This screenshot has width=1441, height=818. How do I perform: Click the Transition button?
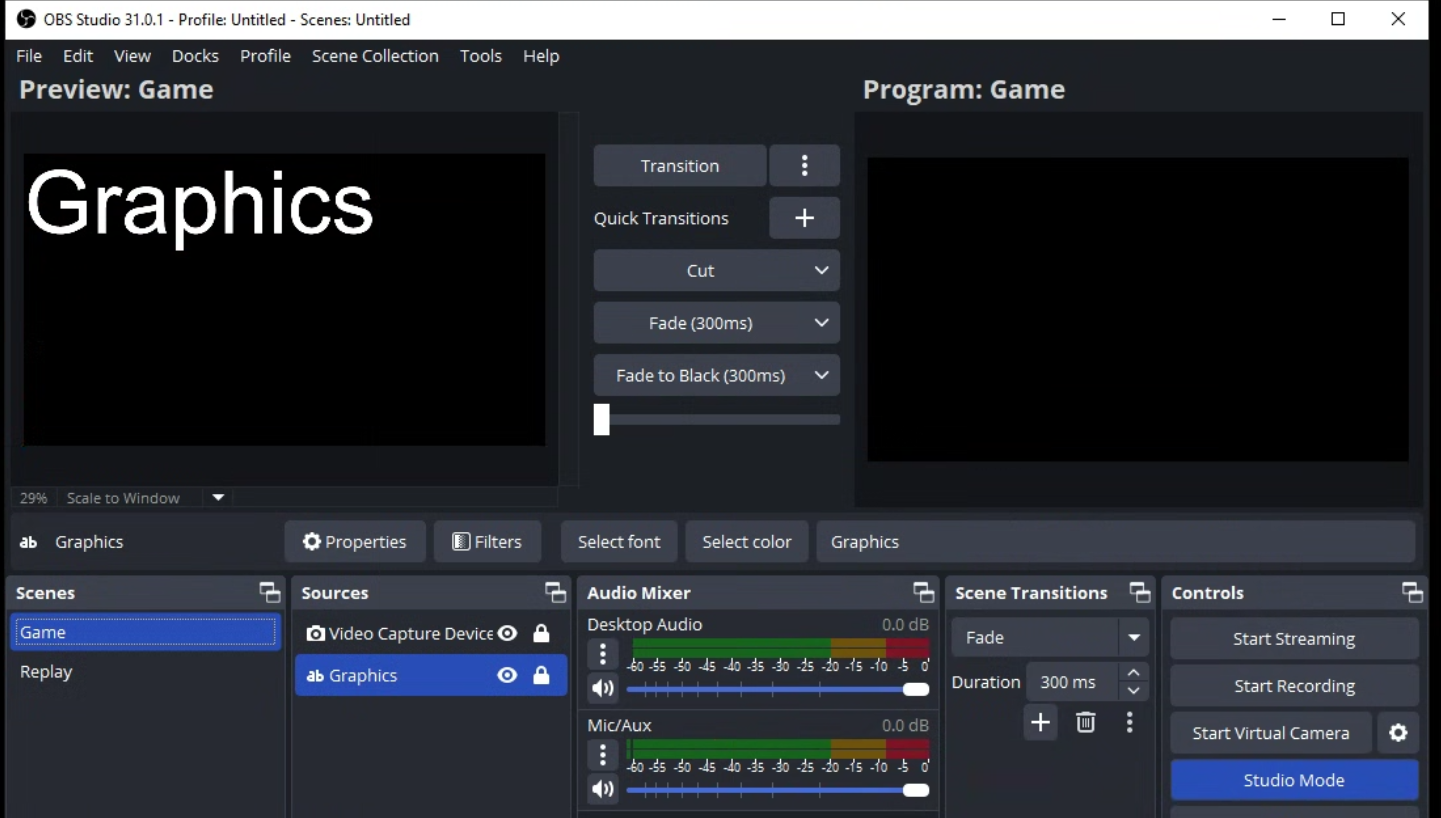pos(680,166)
